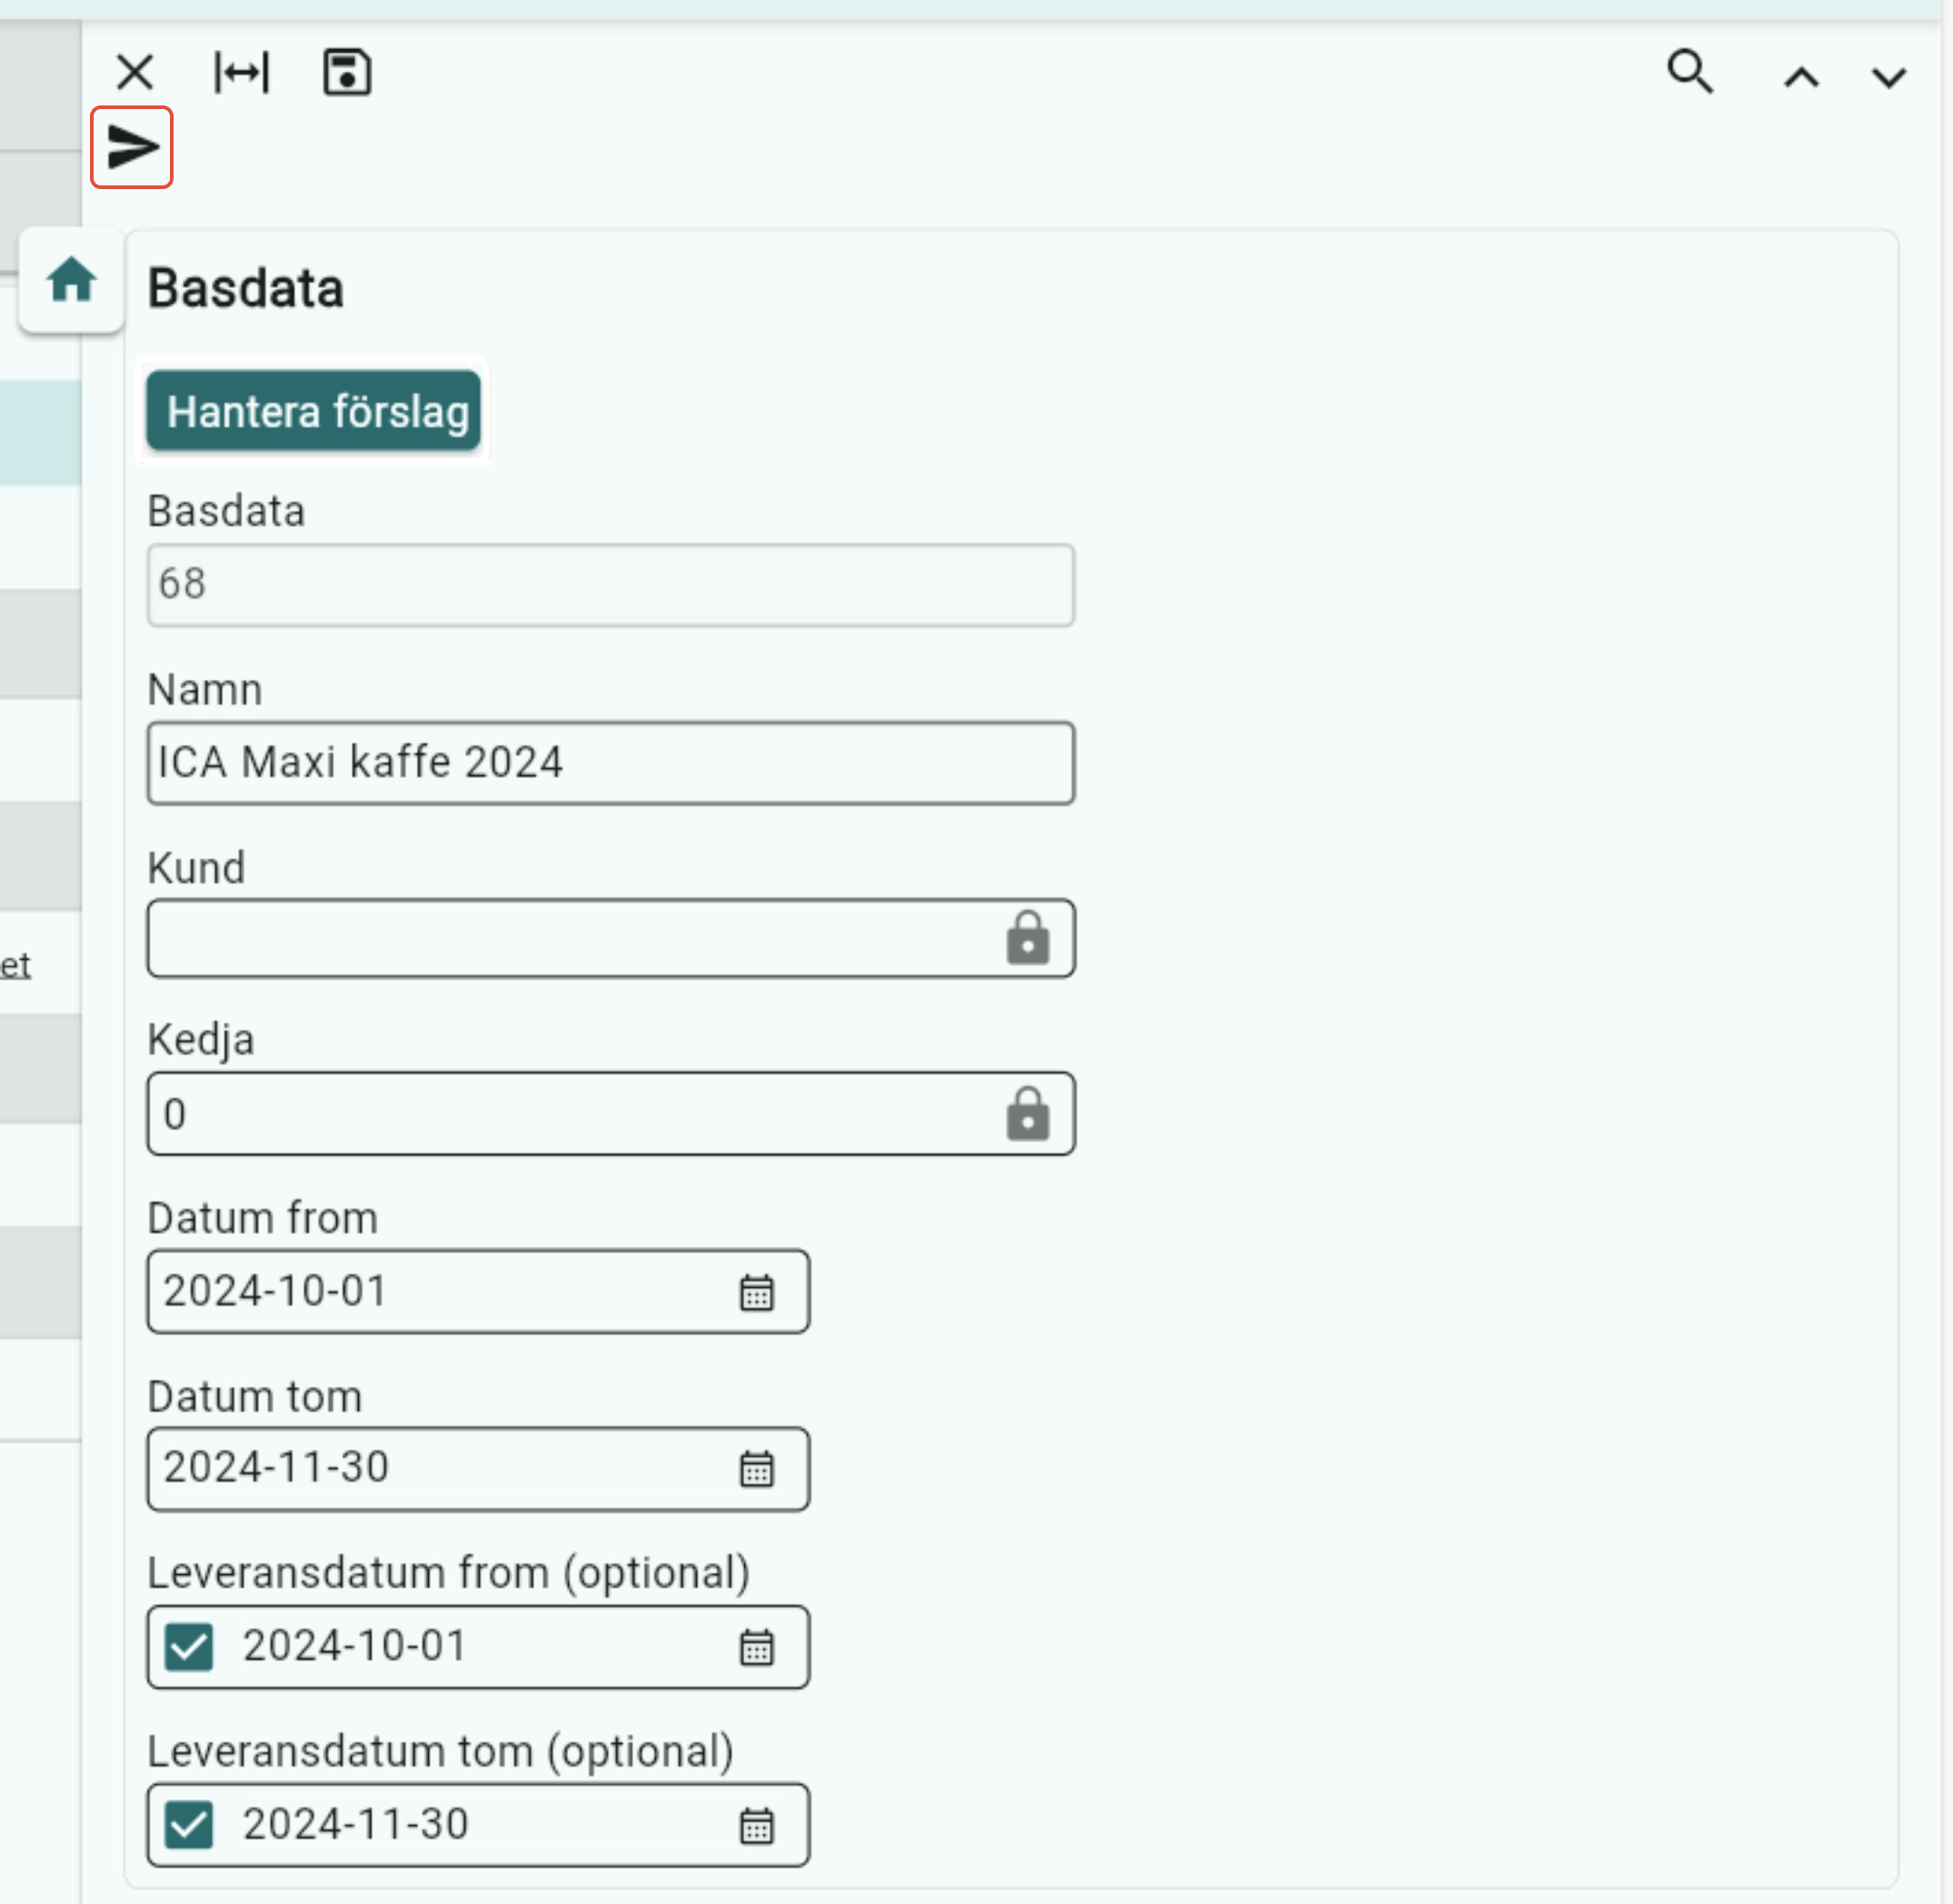Close the Basdata panel with X icon

click(x=135, y=73)
